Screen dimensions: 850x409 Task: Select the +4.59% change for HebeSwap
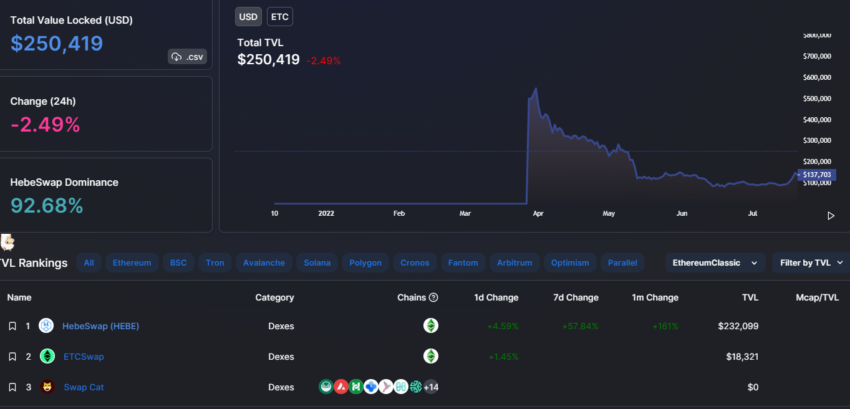tap(503, 326)
